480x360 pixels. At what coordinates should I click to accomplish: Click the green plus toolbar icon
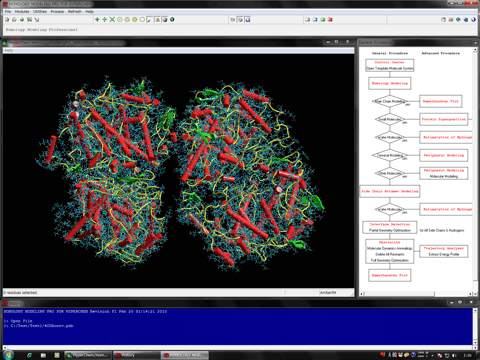coord(105,20)
